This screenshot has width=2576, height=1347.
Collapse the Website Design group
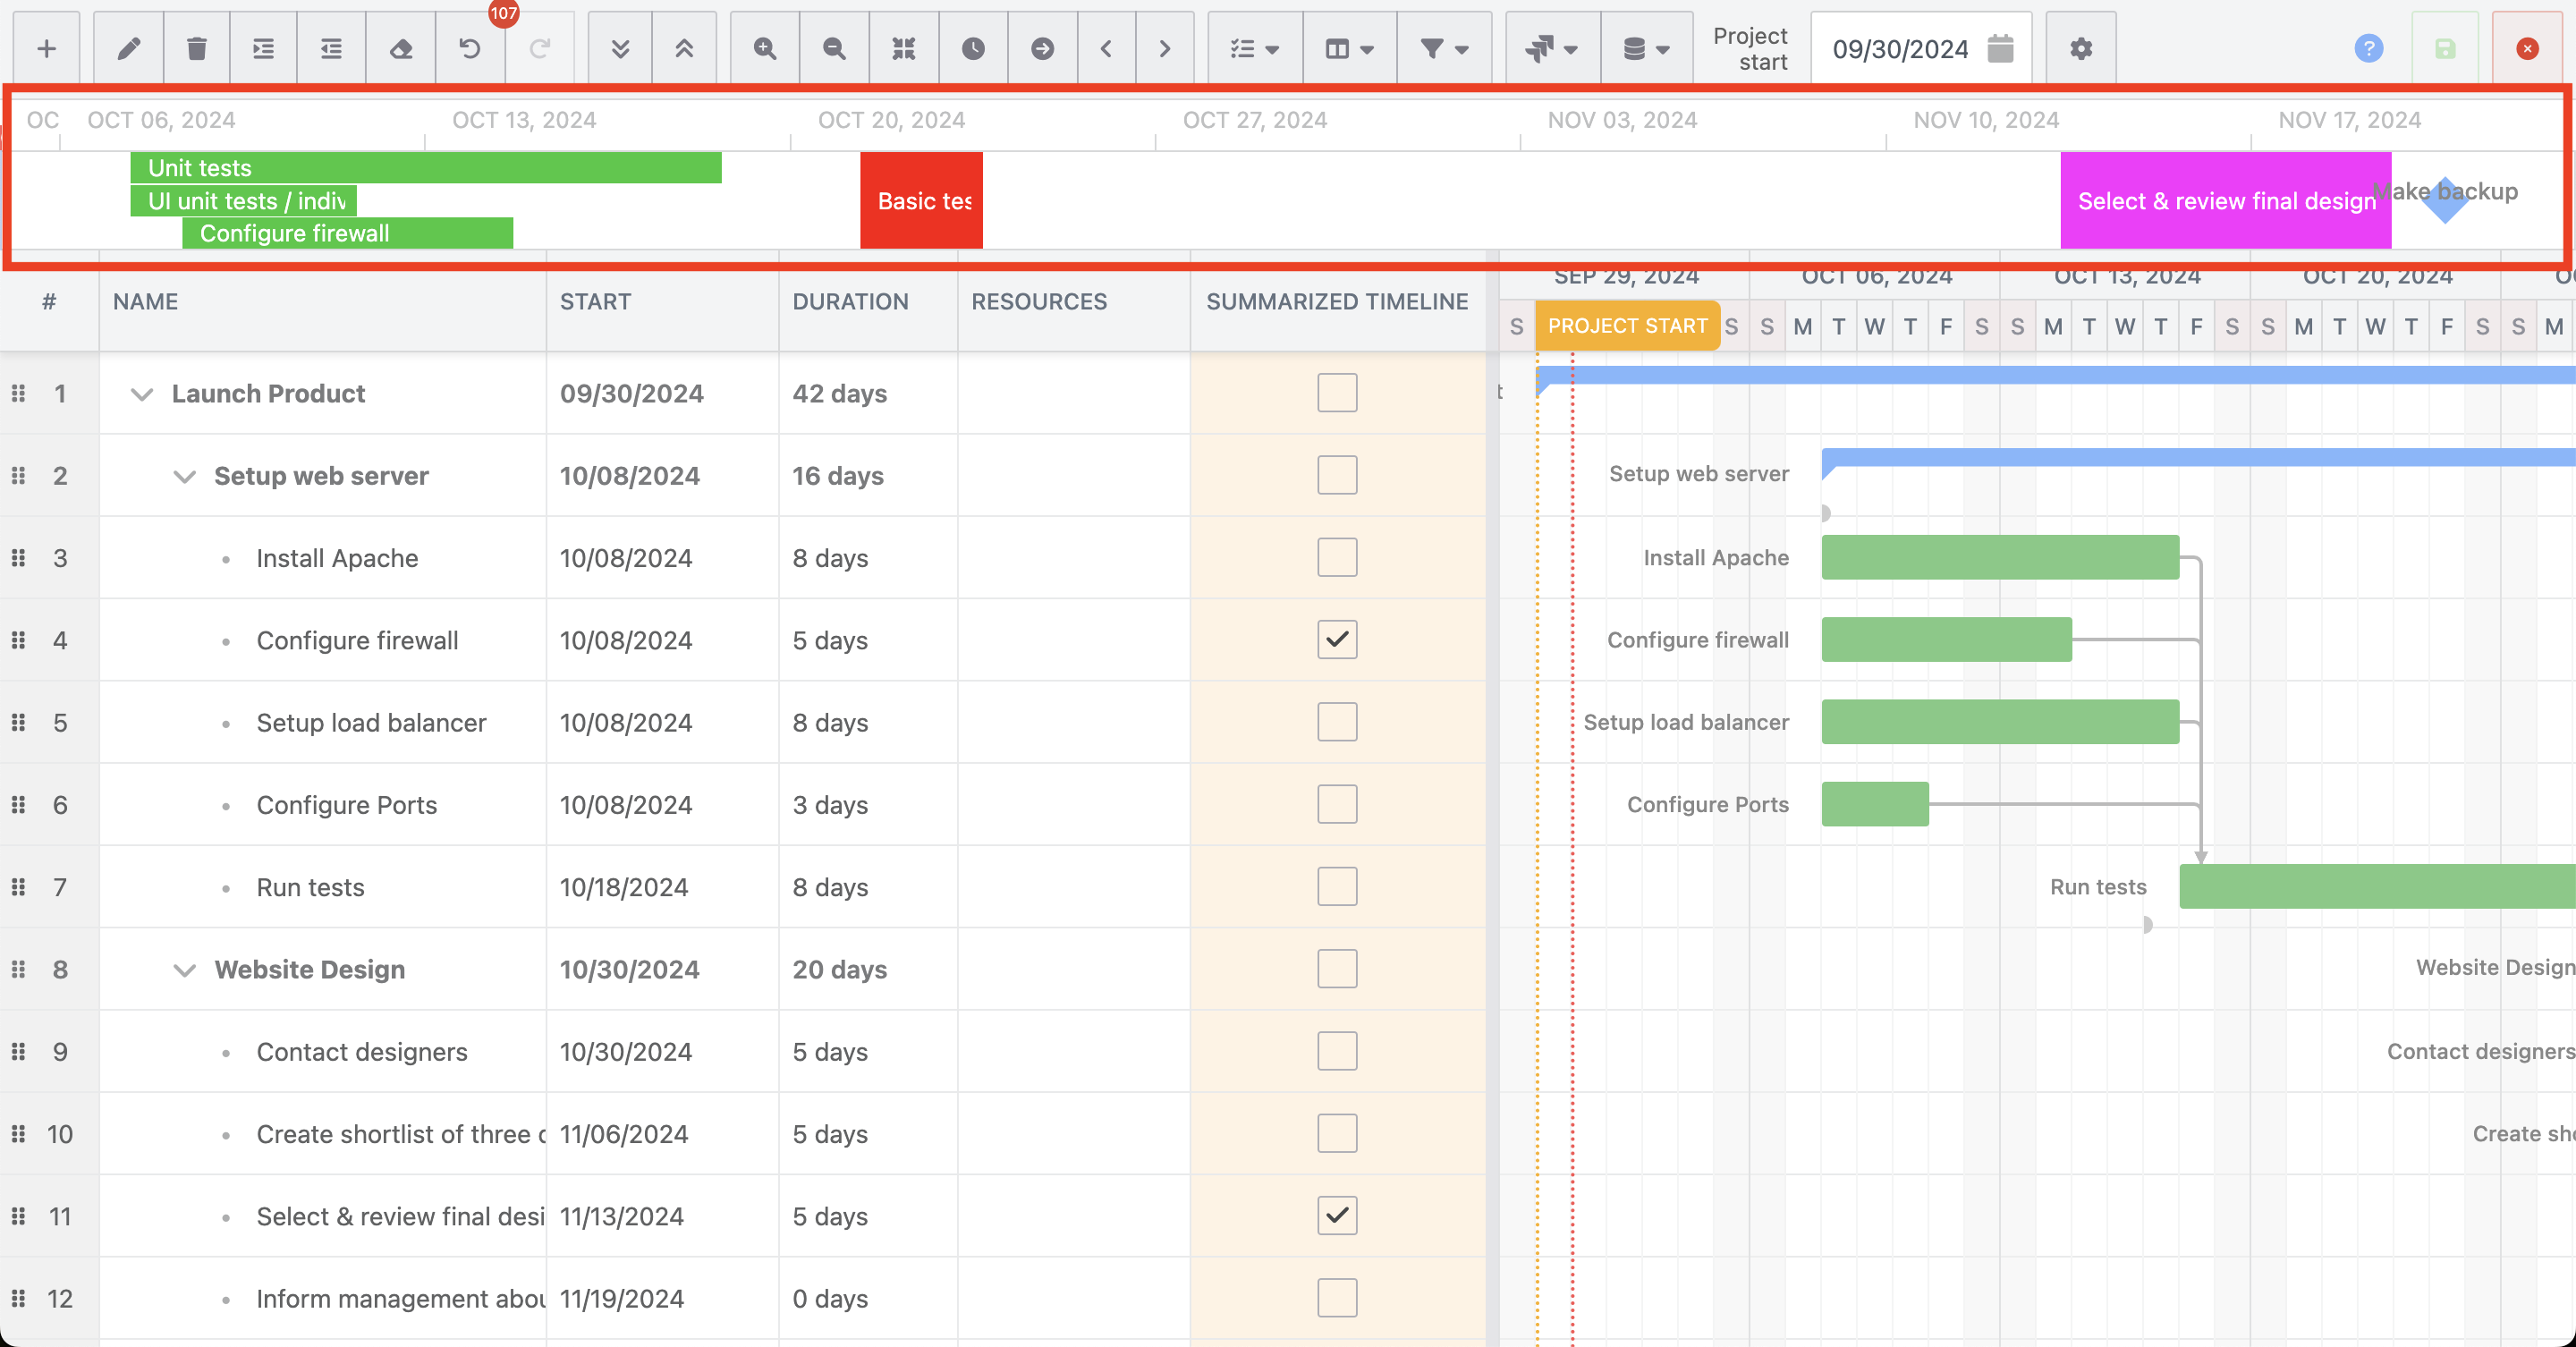pos(184,970)
